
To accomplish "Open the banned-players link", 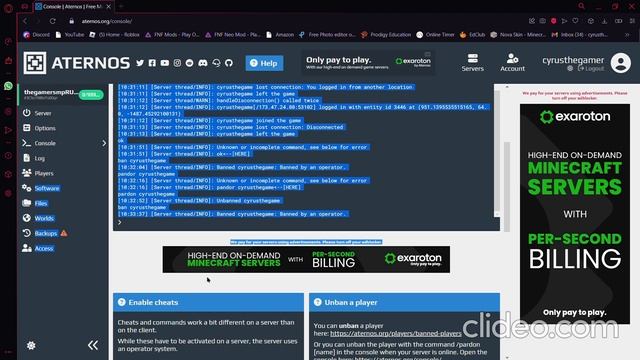I will click(396, 333).
